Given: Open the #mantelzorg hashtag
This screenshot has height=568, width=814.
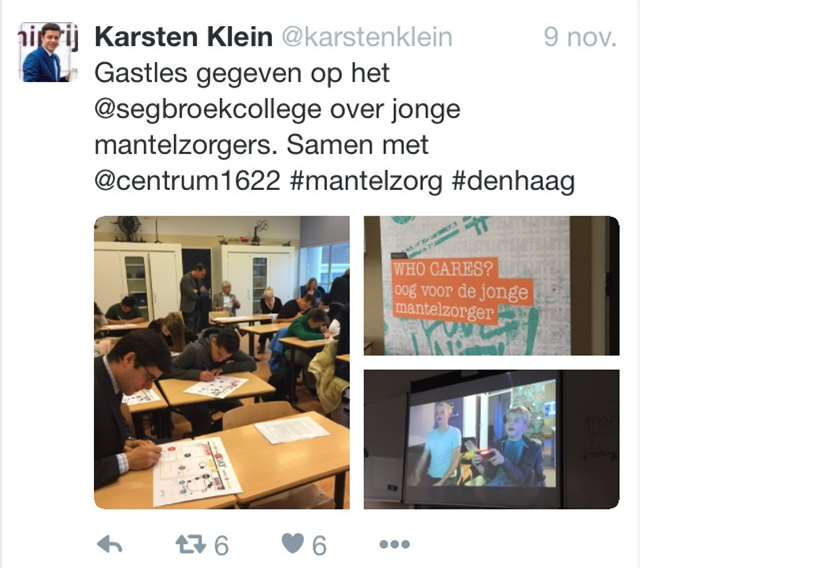Looking at the screenshot, I should pyautogui.click(x=367, y=181).
